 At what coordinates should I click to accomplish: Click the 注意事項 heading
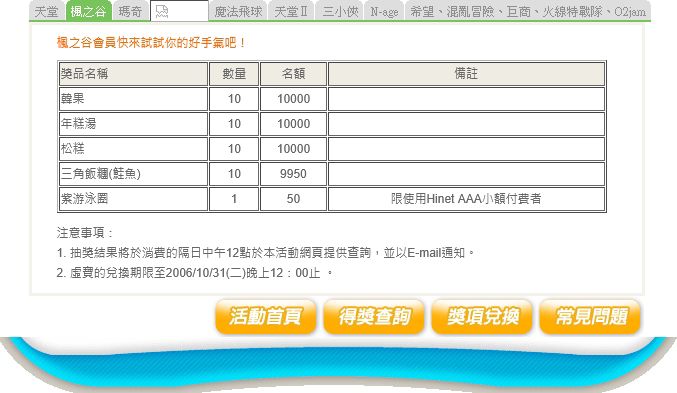coord(84,233)
